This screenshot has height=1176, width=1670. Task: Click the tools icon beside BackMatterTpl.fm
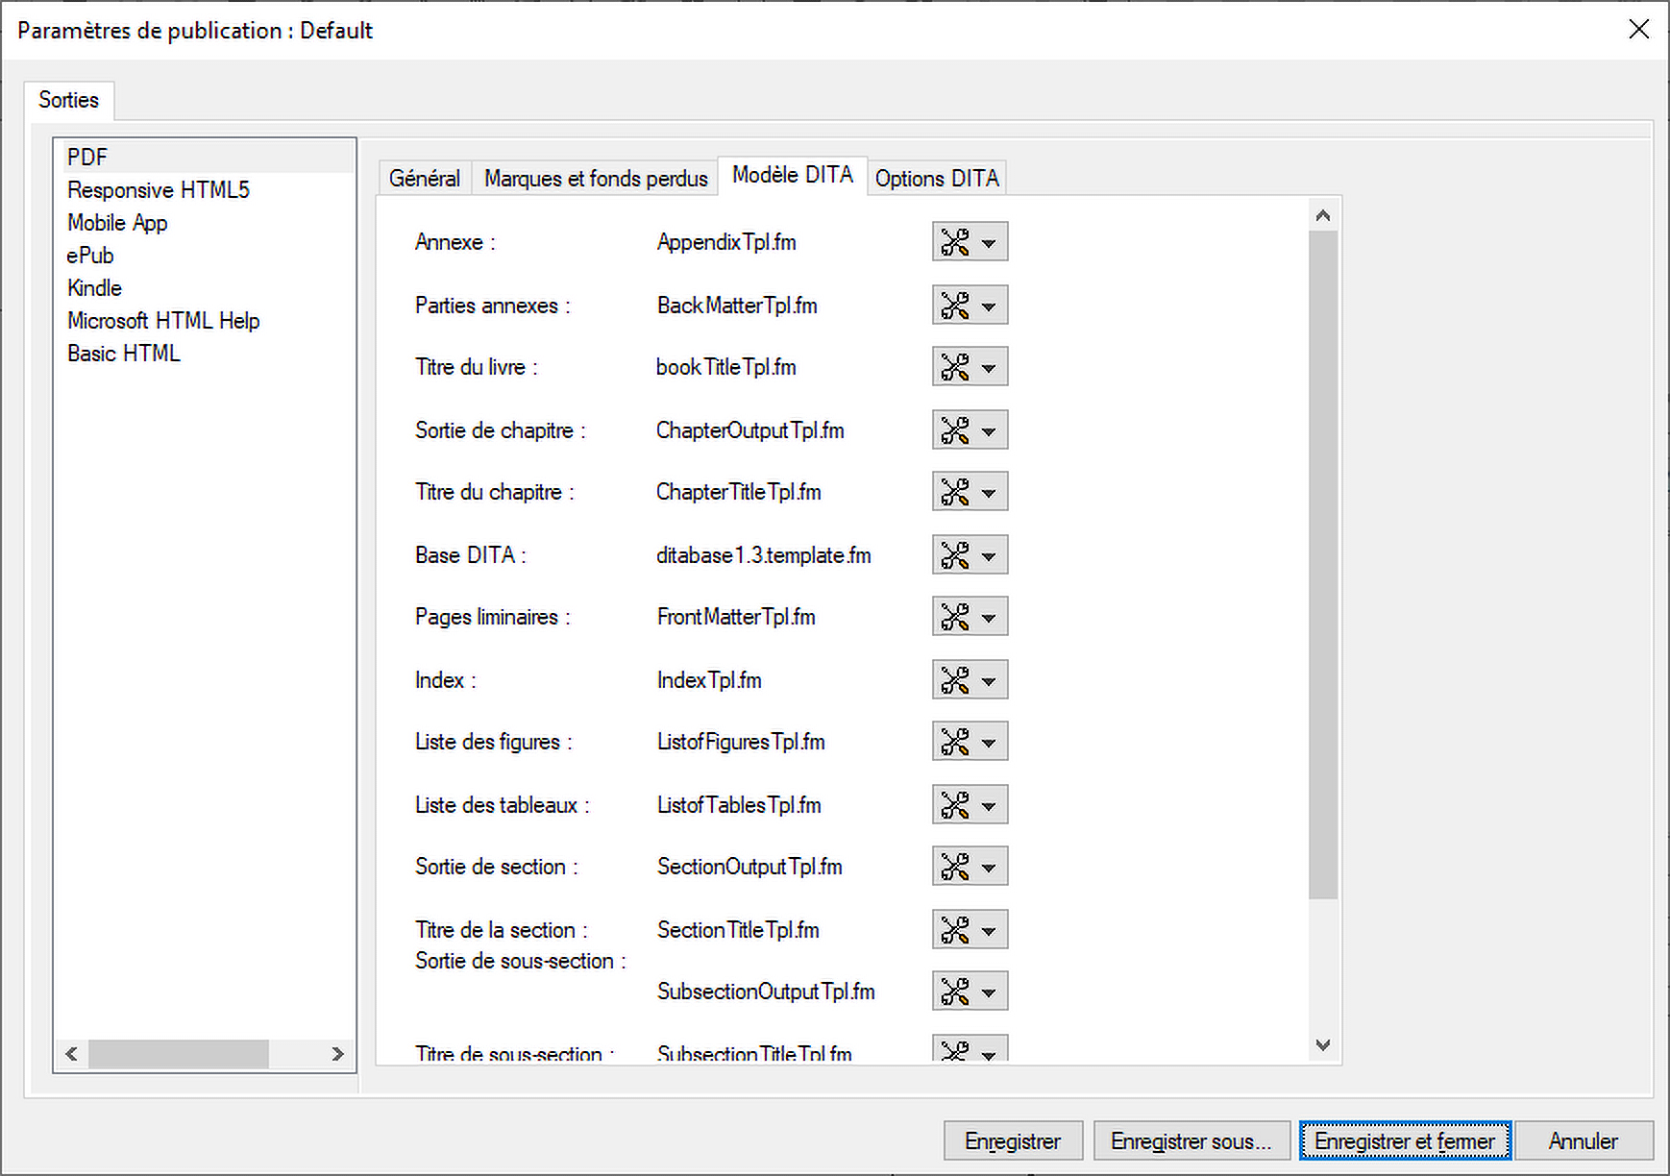(x=955, y=305)
